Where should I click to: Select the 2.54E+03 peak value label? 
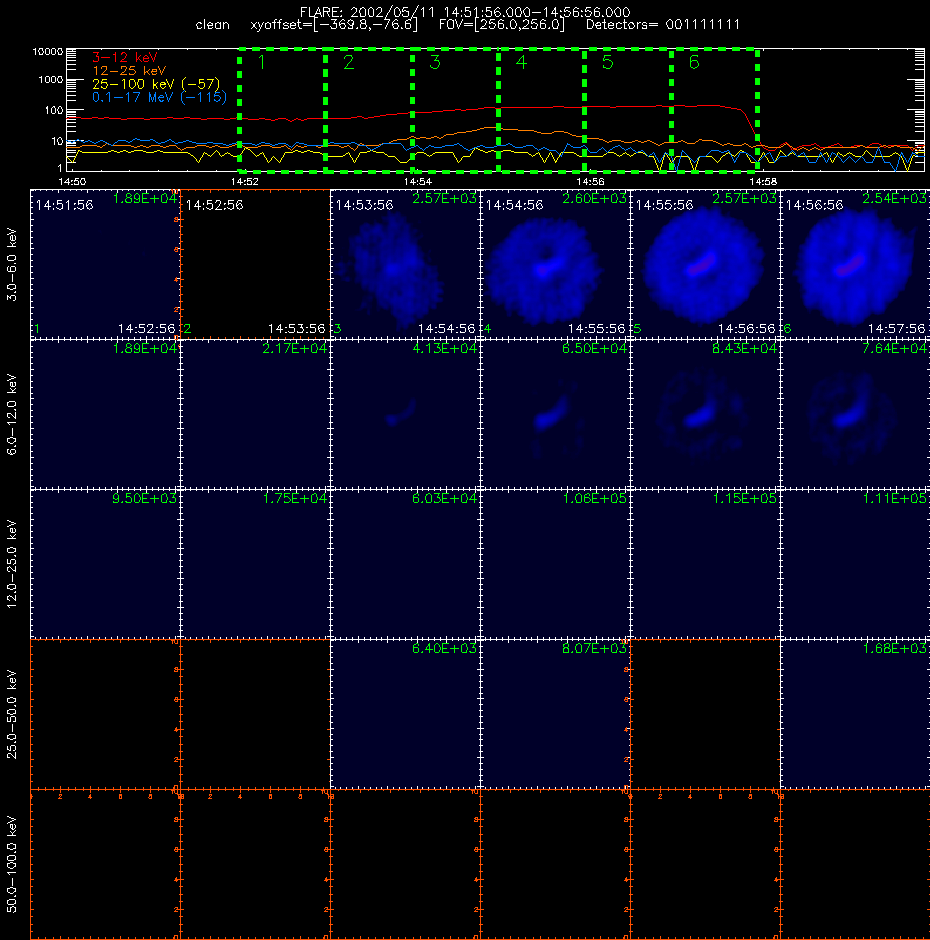click(x=895, y=198)
